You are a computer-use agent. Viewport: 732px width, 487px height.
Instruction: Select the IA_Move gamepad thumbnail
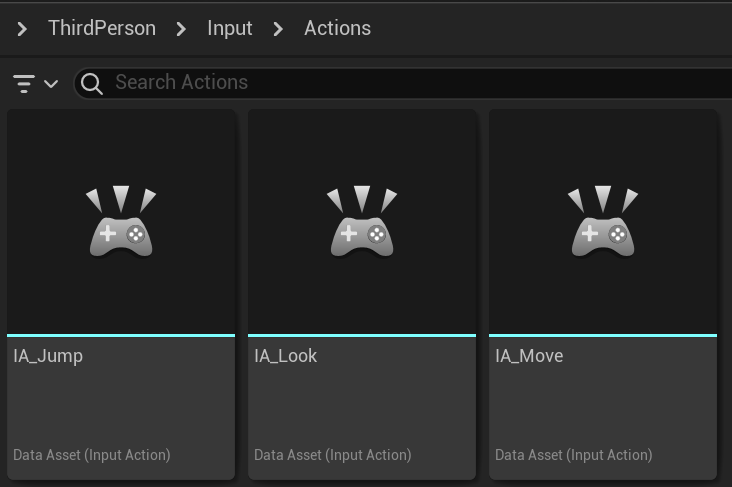point(603,222)
